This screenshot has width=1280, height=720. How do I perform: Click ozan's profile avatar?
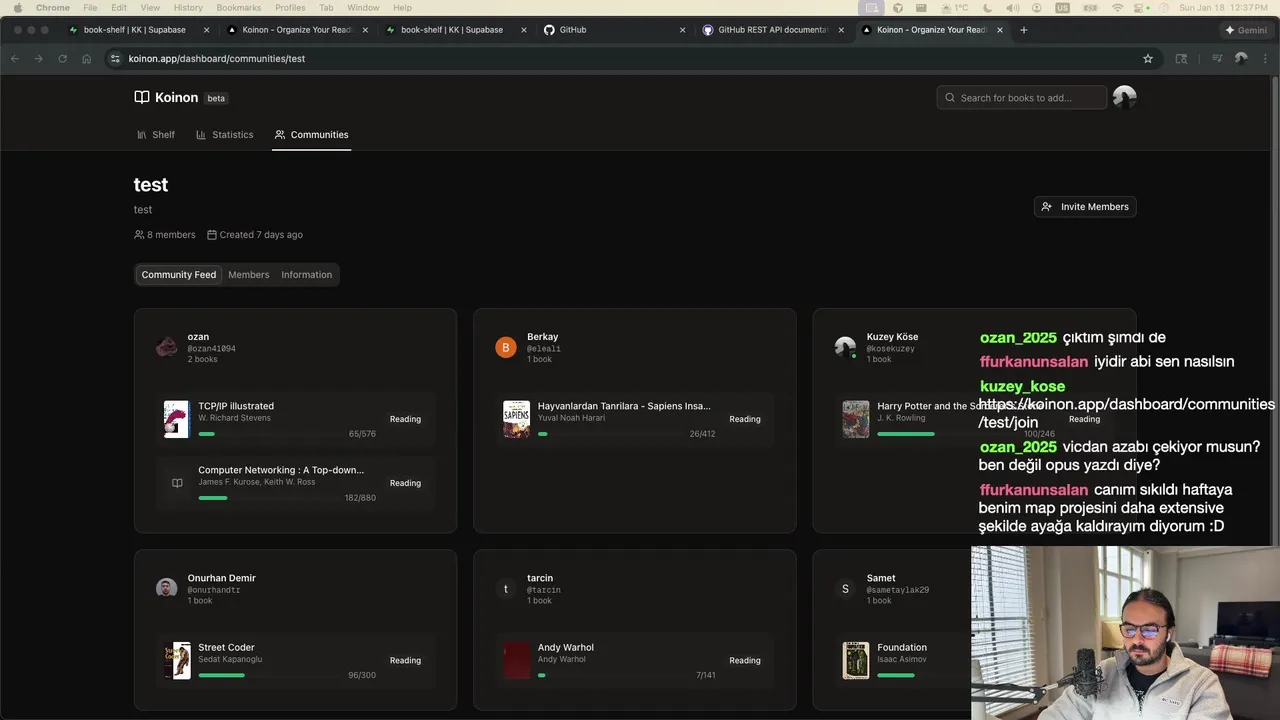click(166, 347)
